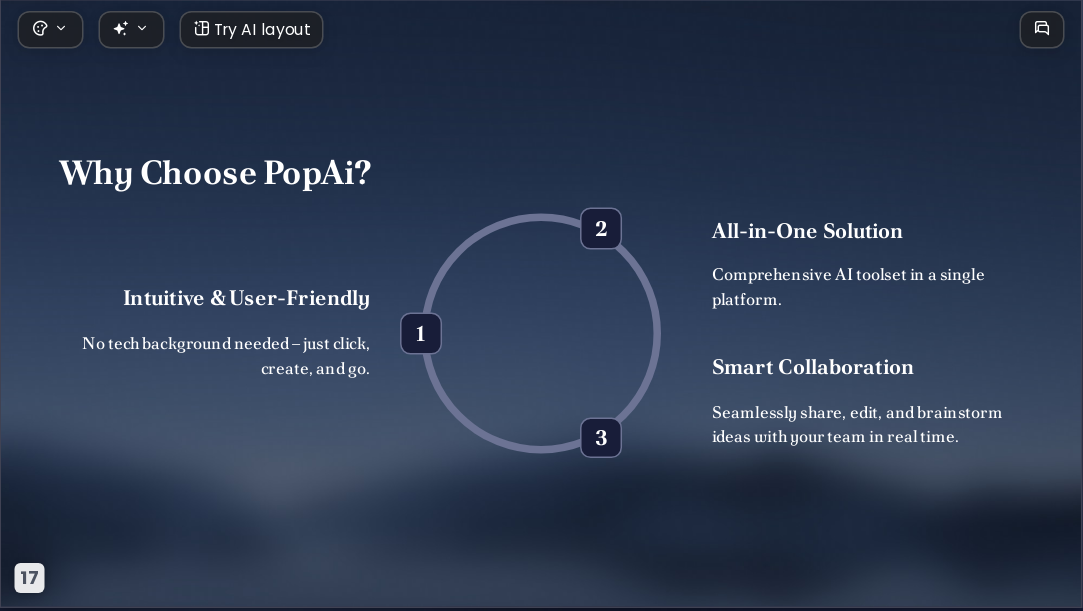The height and width of the screenshot is (611, 1083).
Task: Select the numbered badge 1 on circle
Action: coord(421,333)
